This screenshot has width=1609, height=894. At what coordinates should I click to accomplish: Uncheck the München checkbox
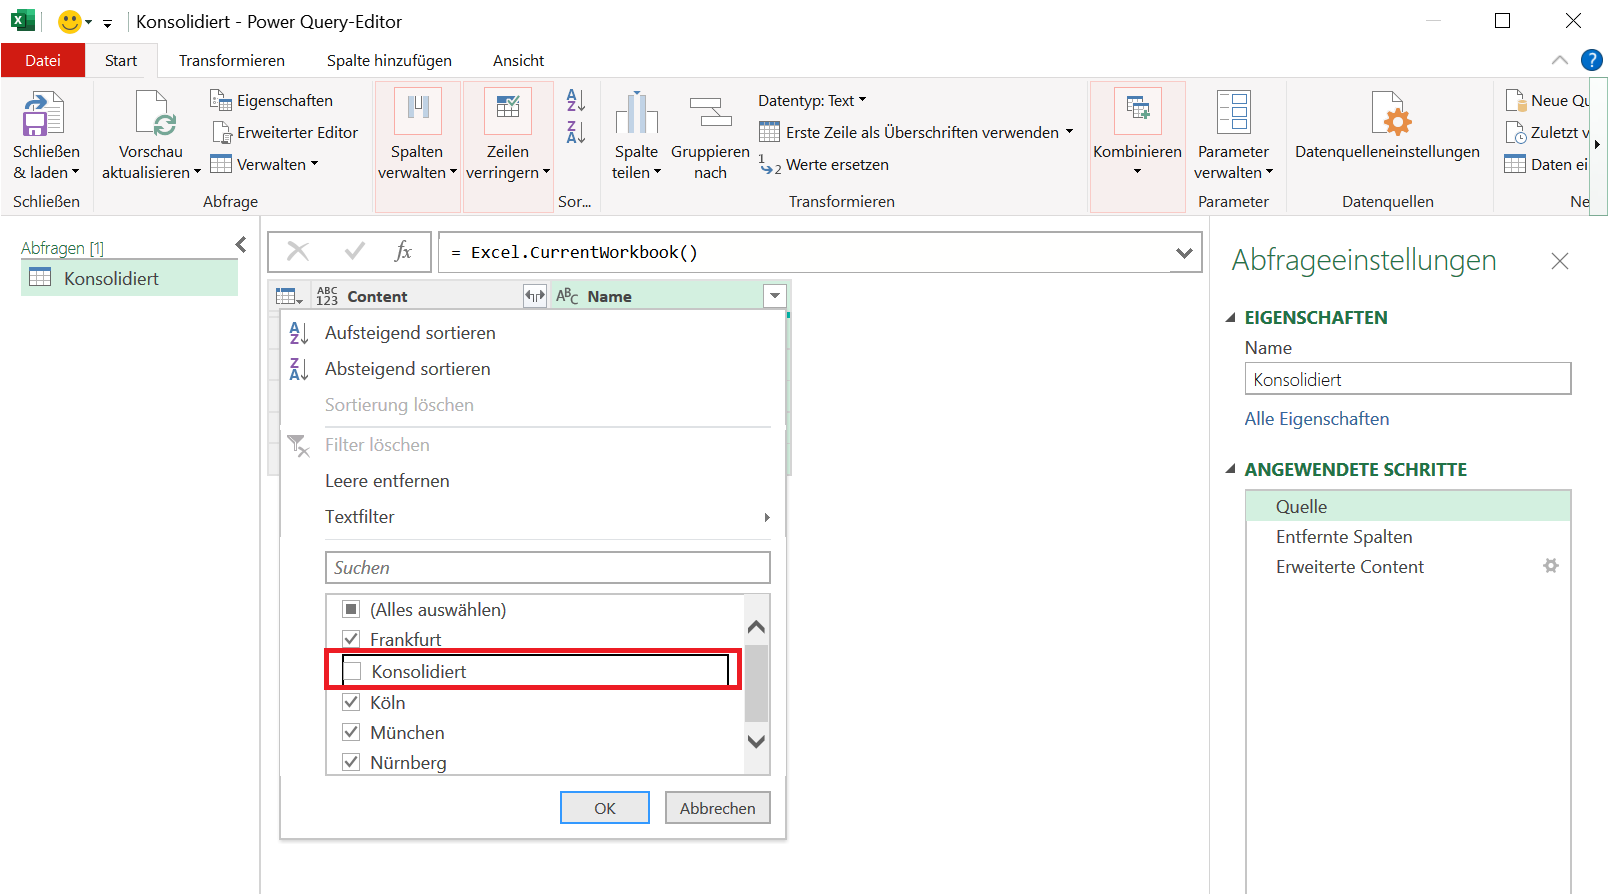point(351,732)
